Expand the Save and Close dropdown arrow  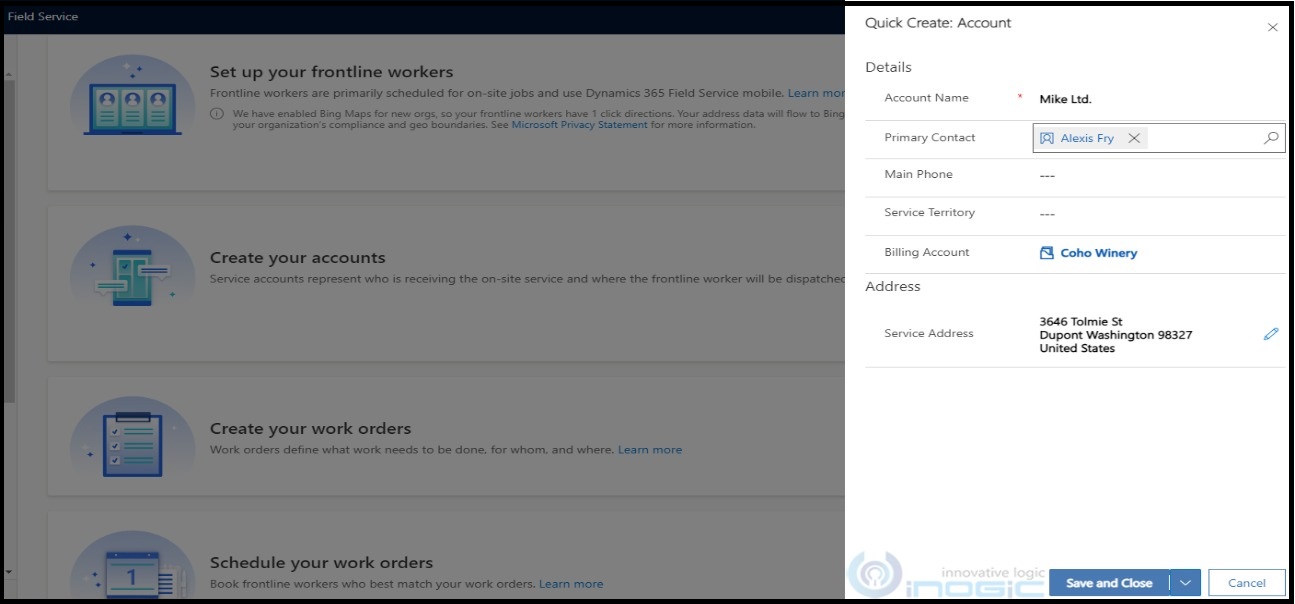1185,583
